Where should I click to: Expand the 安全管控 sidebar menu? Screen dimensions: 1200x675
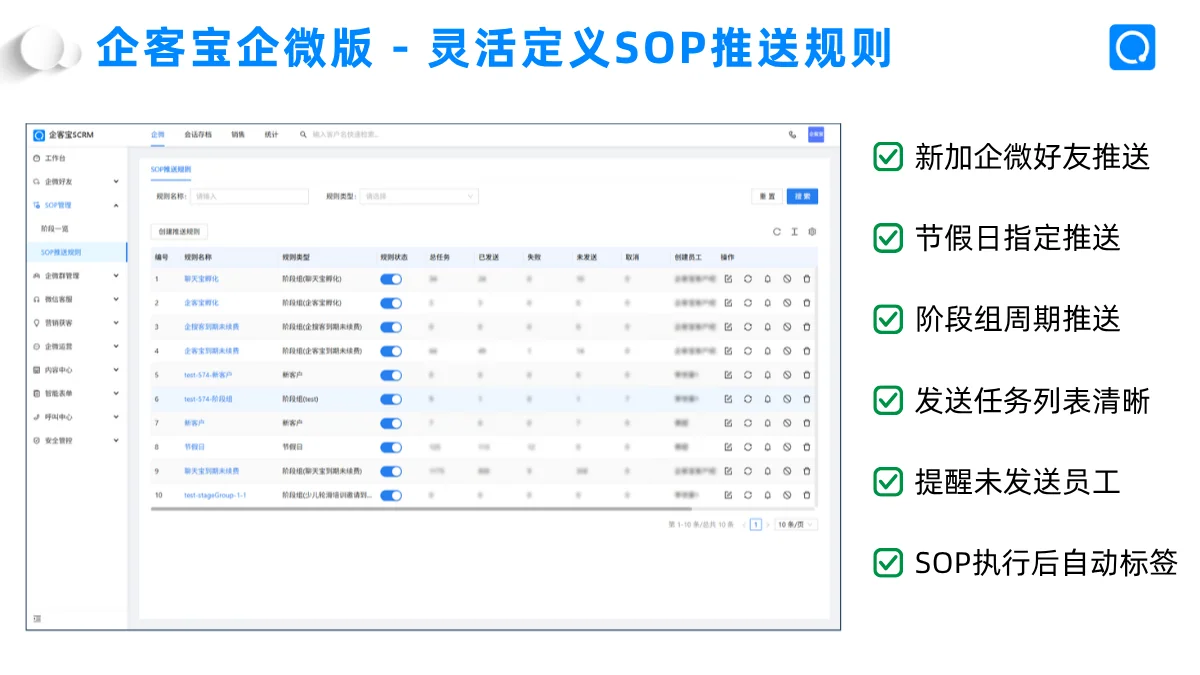(x=77, y=440)
